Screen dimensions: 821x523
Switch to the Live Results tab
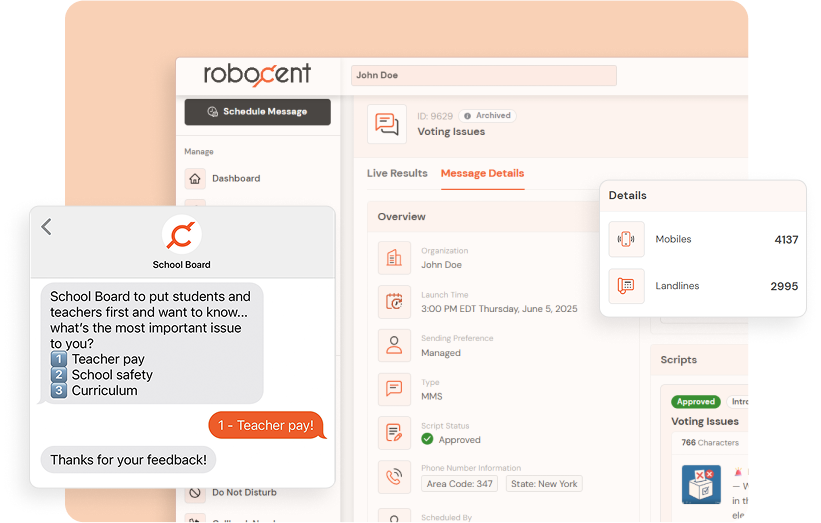coord(397,173)
